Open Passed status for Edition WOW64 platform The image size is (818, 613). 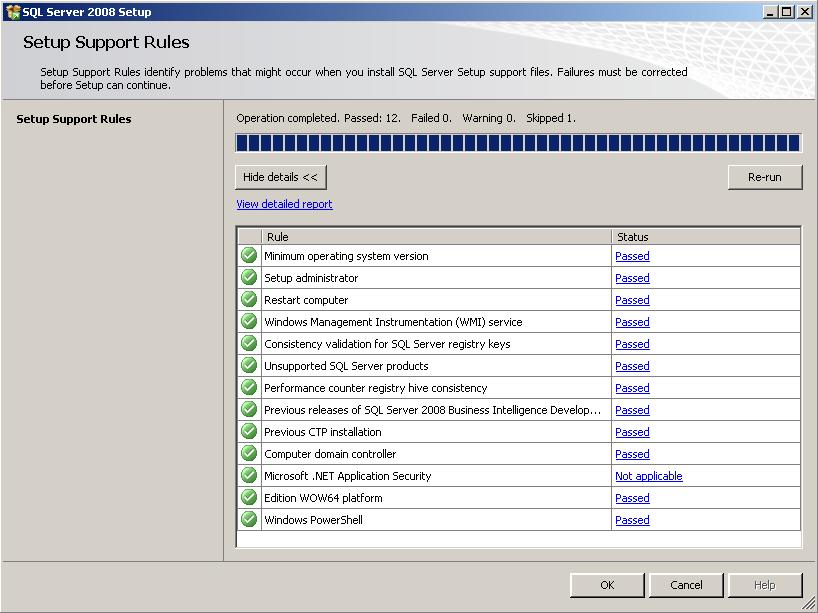(x=632, y=498)
